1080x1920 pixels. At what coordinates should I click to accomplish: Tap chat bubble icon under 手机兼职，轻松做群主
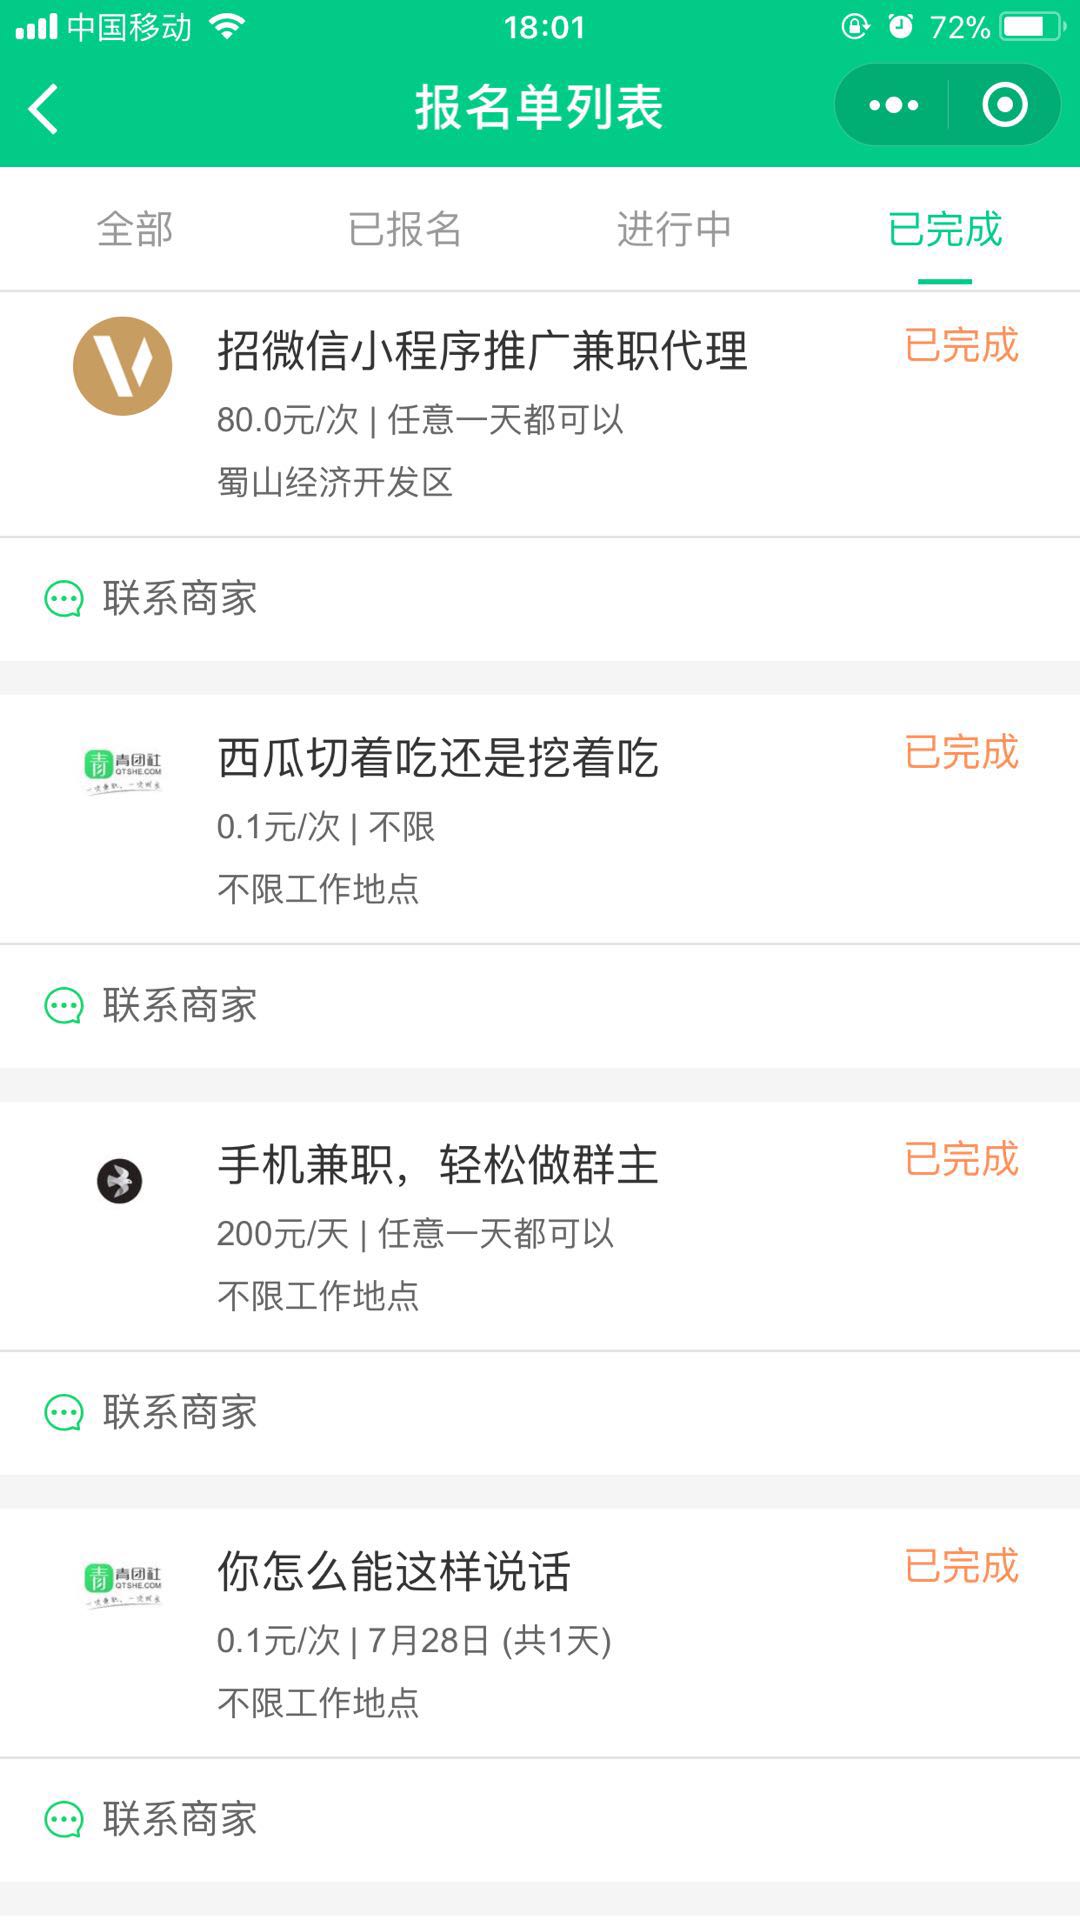click(64, 1413)
